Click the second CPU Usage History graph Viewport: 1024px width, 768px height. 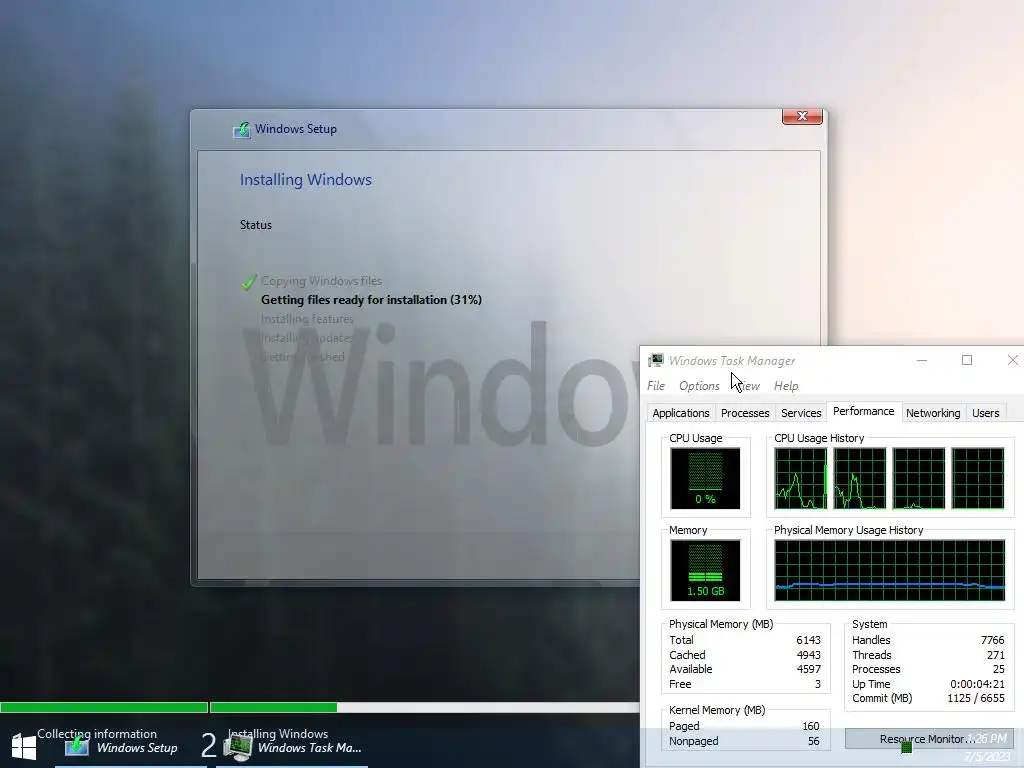859,478
